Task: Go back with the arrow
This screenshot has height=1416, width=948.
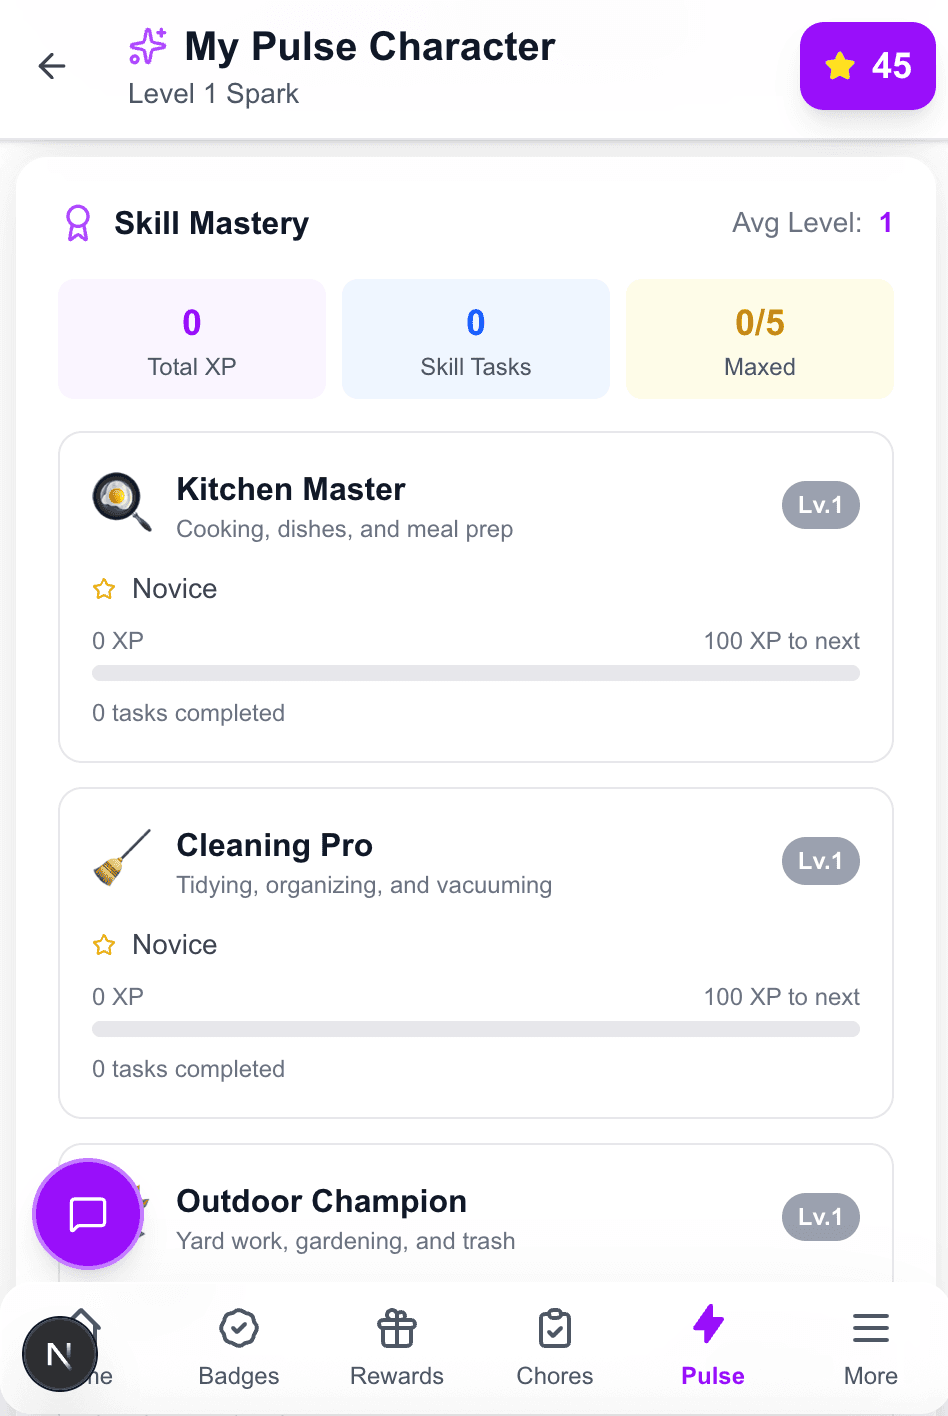Action: point(51,66)
